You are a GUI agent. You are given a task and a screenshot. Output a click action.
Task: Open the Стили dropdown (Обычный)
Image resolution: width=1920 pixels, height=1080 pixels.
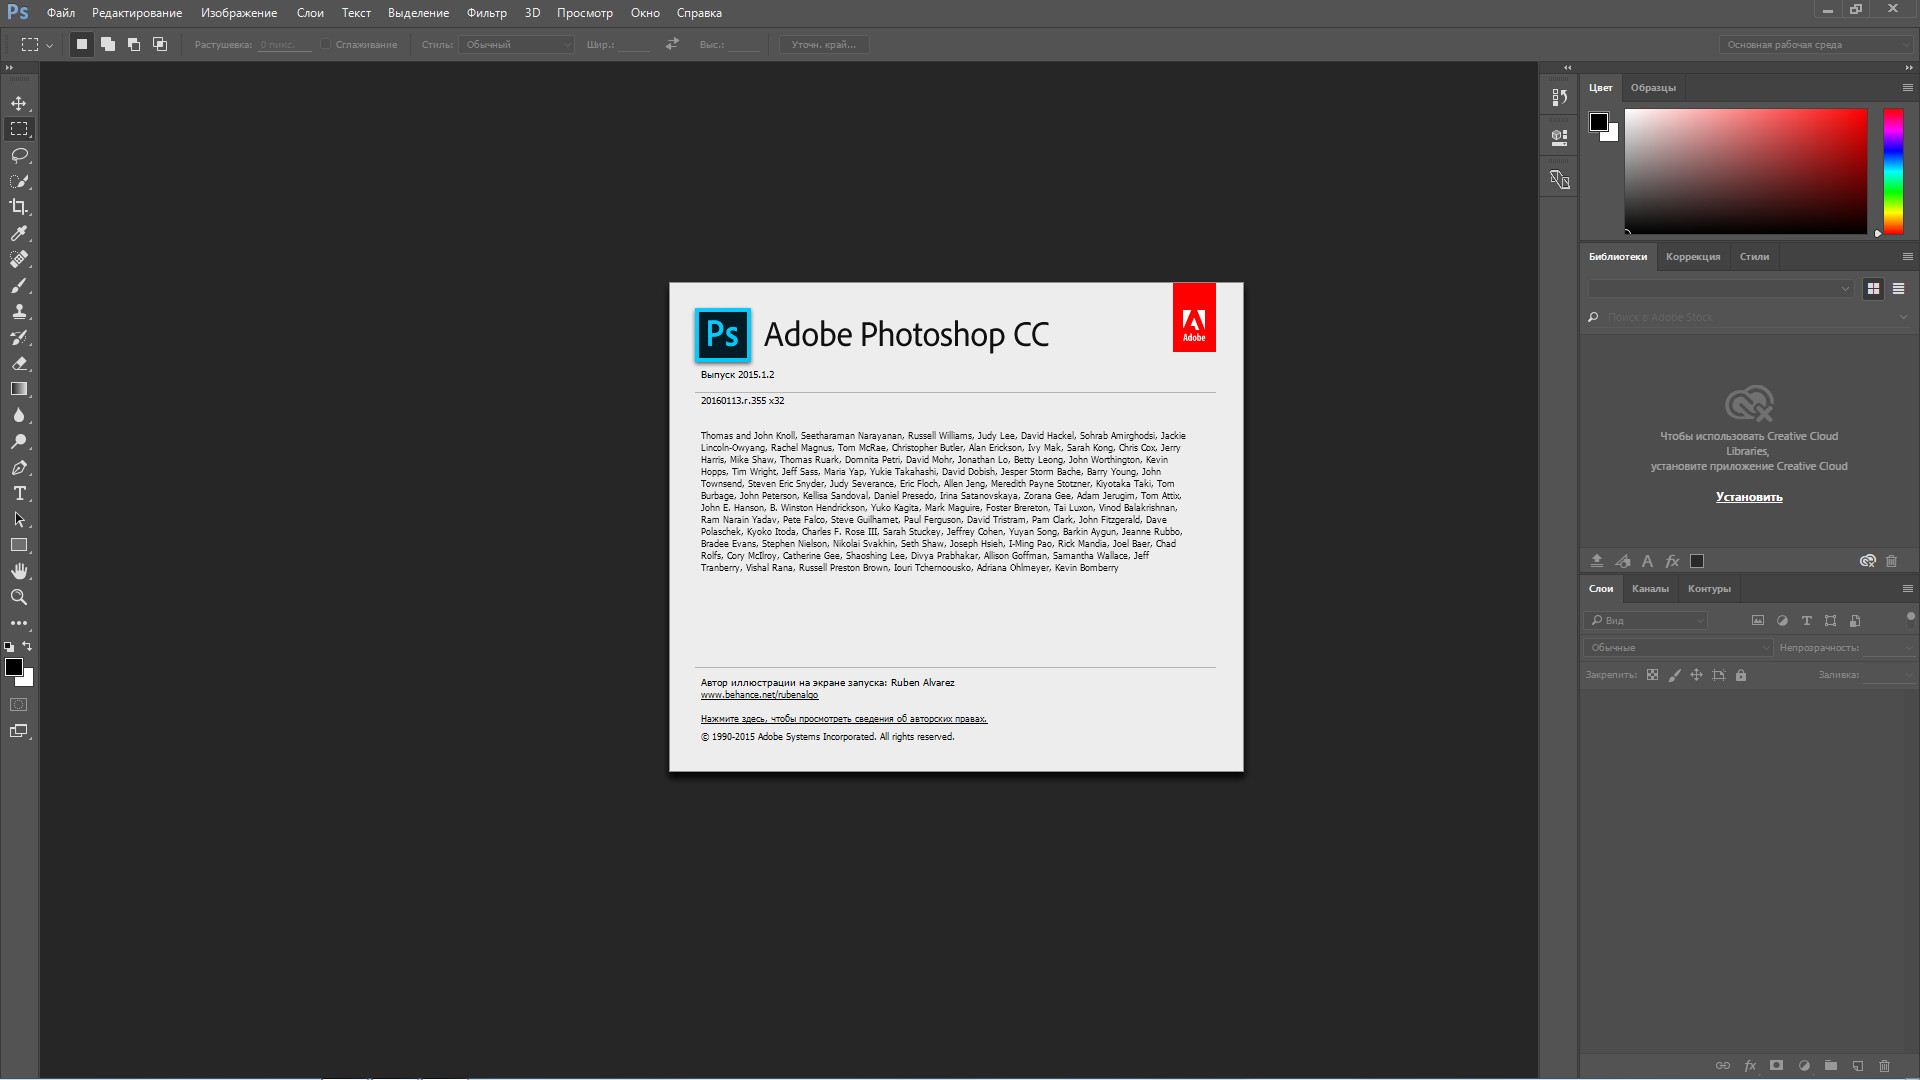coord(516,44)
